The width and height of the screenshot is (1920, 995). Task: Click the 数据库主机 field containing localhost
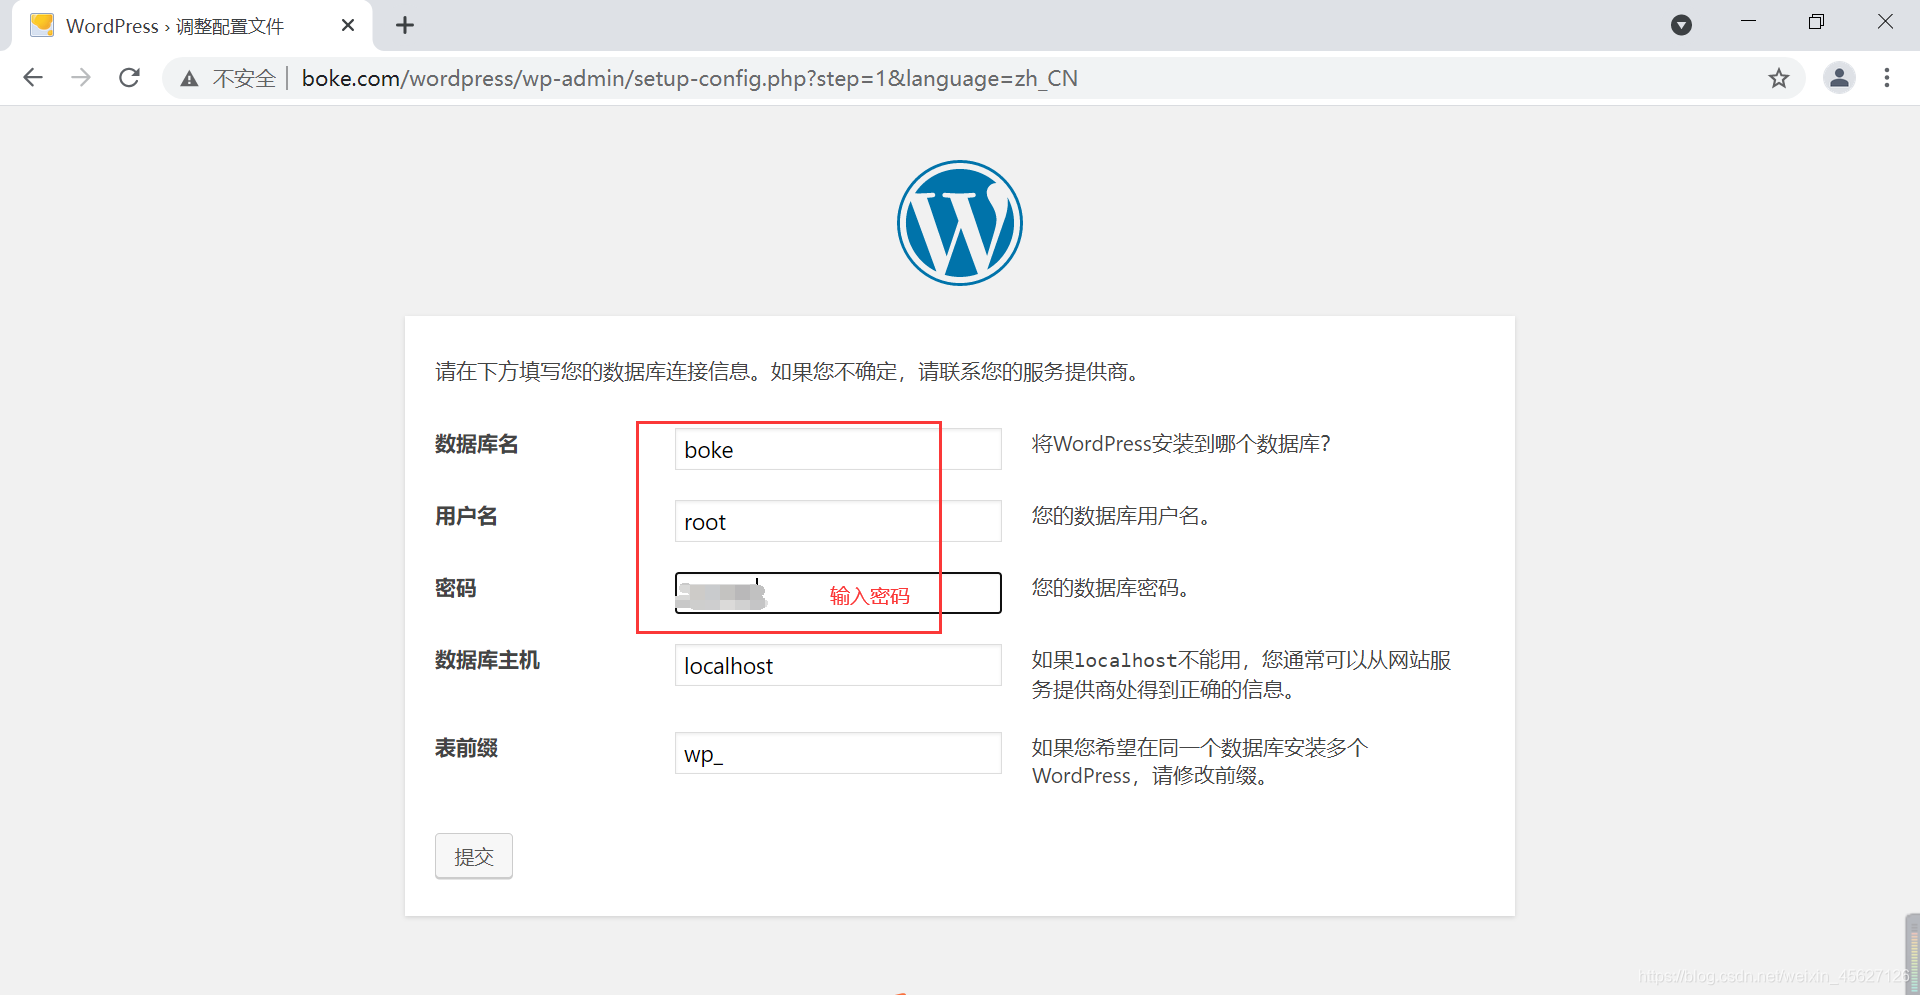pyautogui.click(x=838, y=665)
